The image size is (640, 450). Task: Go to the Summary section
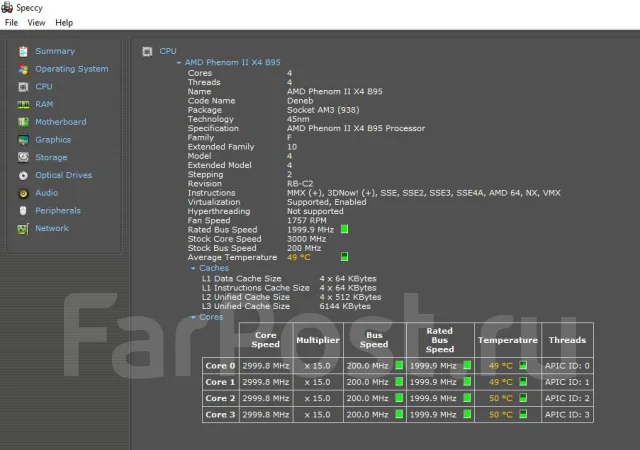coord(55,51)
